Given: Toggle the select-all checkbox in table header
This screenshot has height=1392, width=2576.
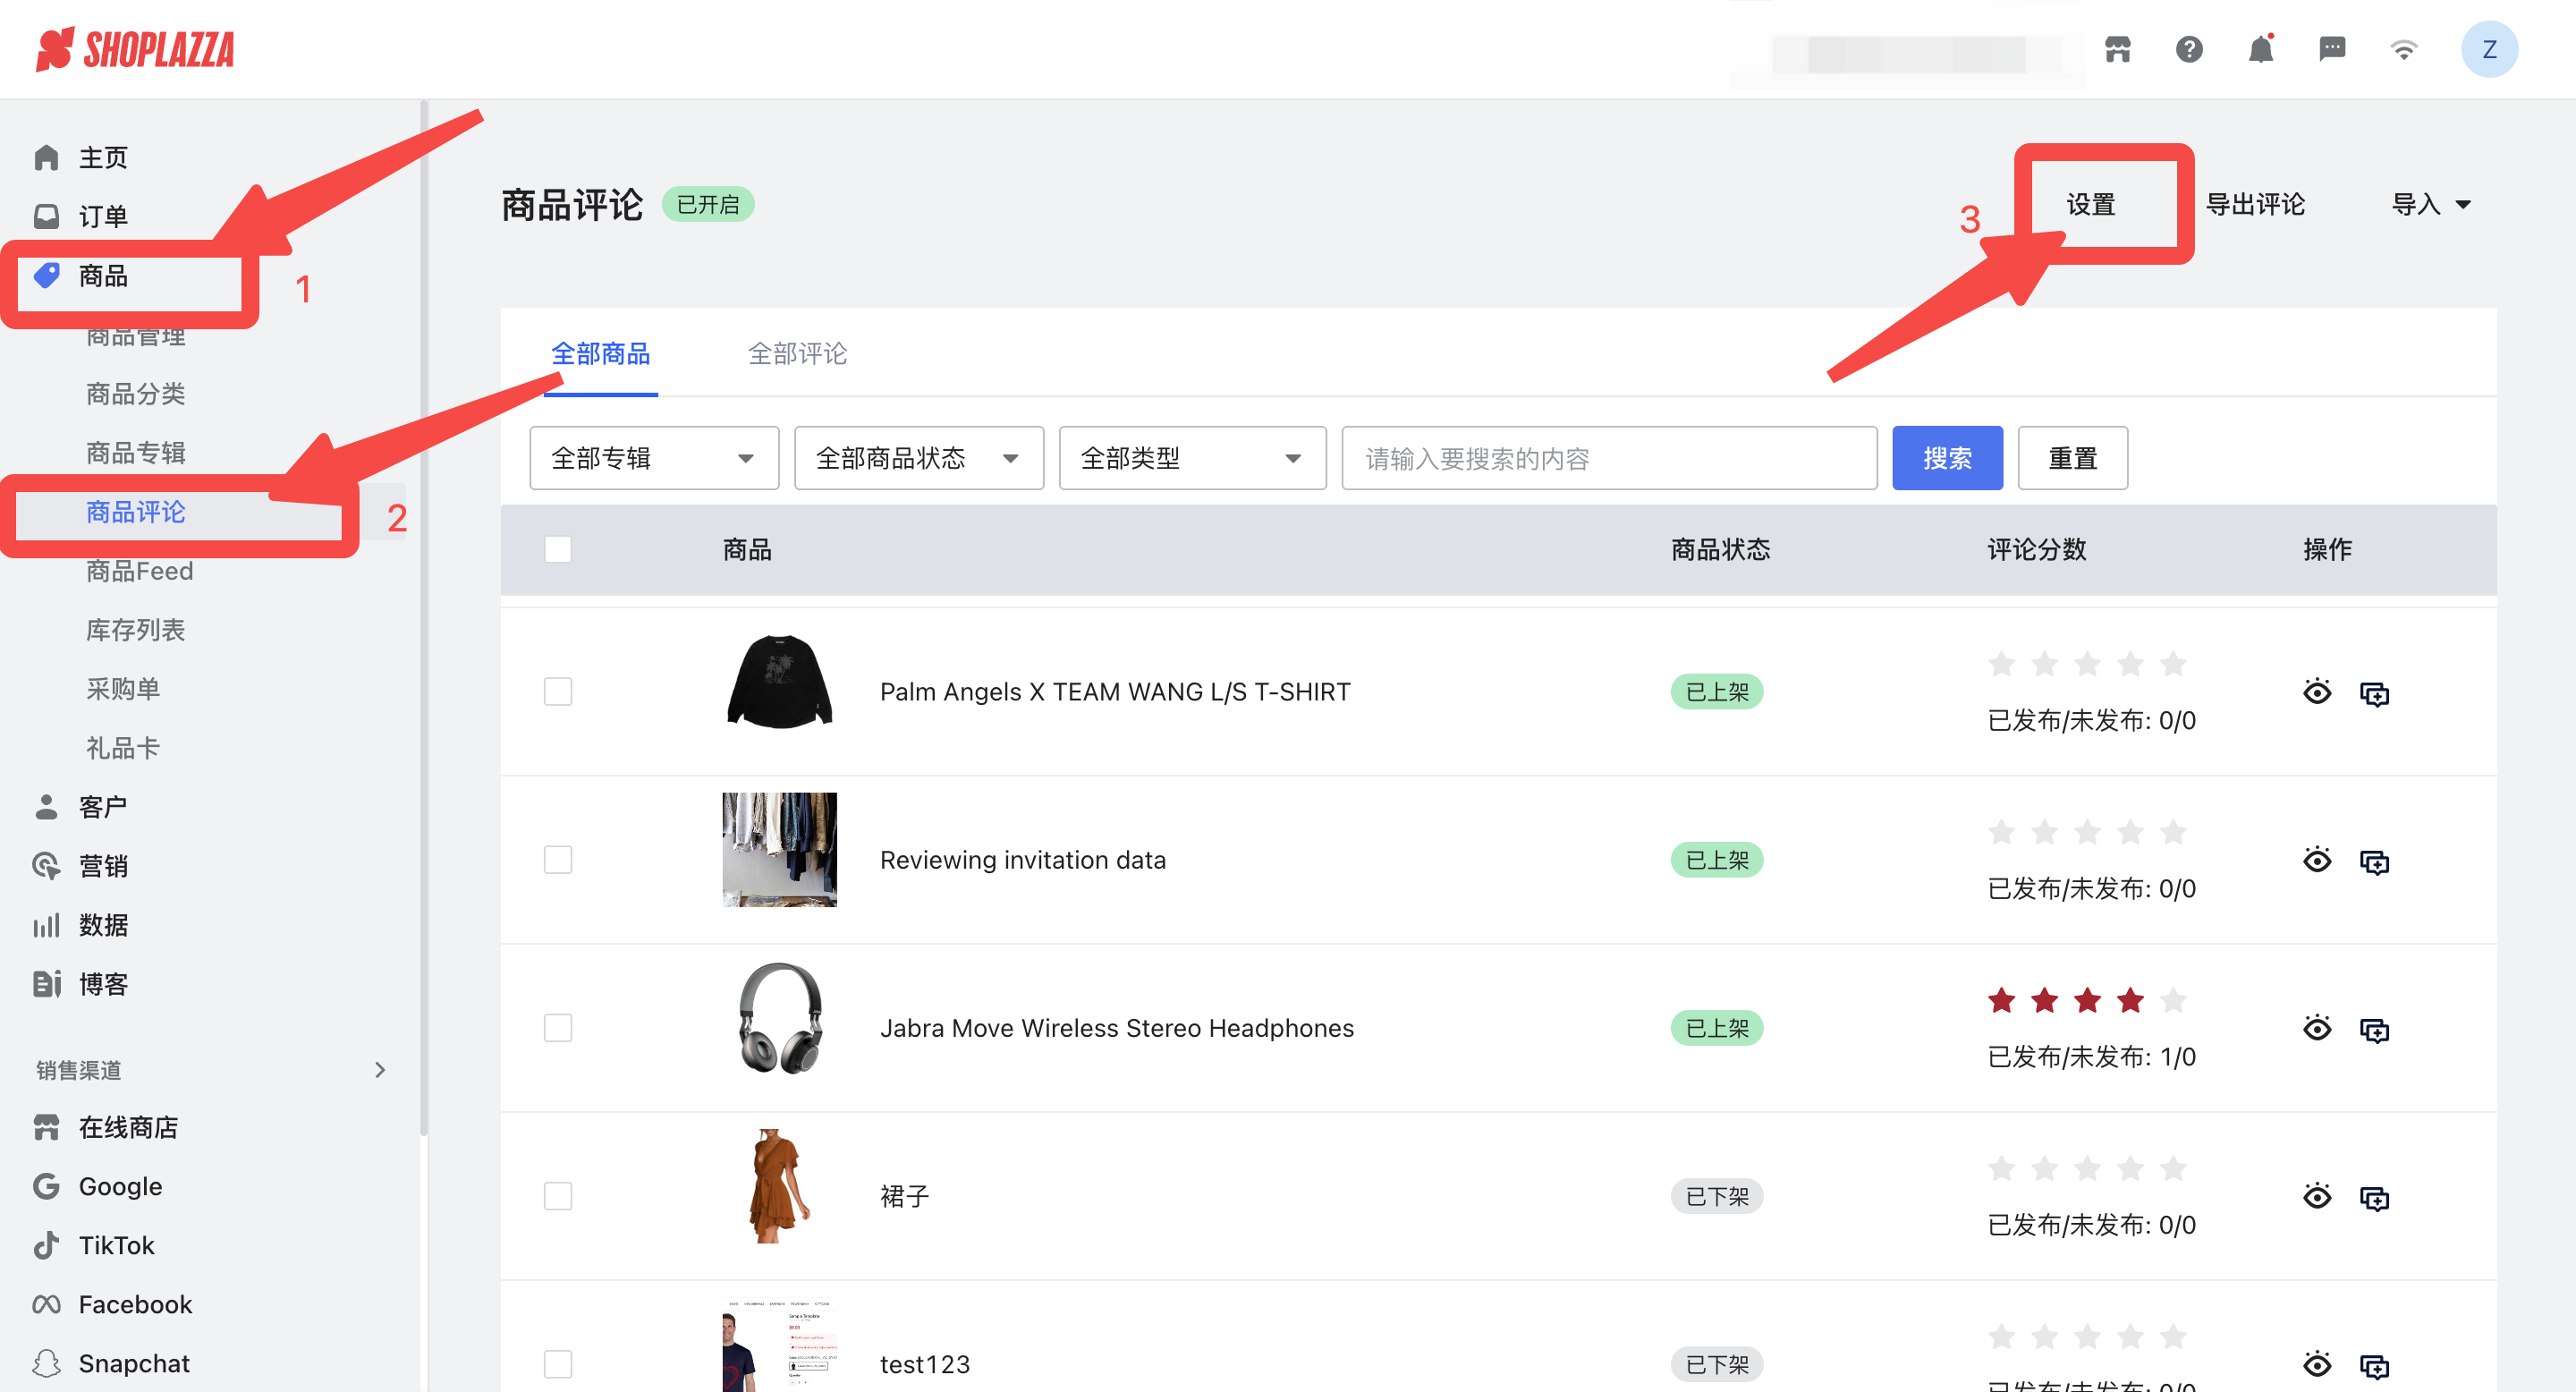Looking at the screenshot, I should tap(558, 549).
